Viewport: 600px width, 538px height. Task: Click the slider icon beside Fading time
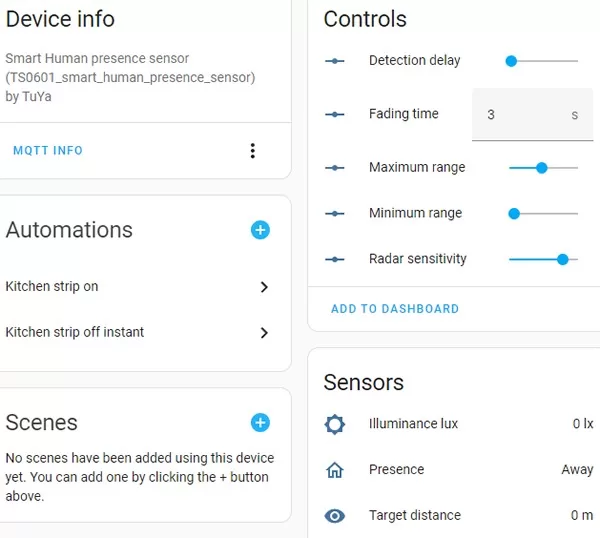[x=335, y=114]
